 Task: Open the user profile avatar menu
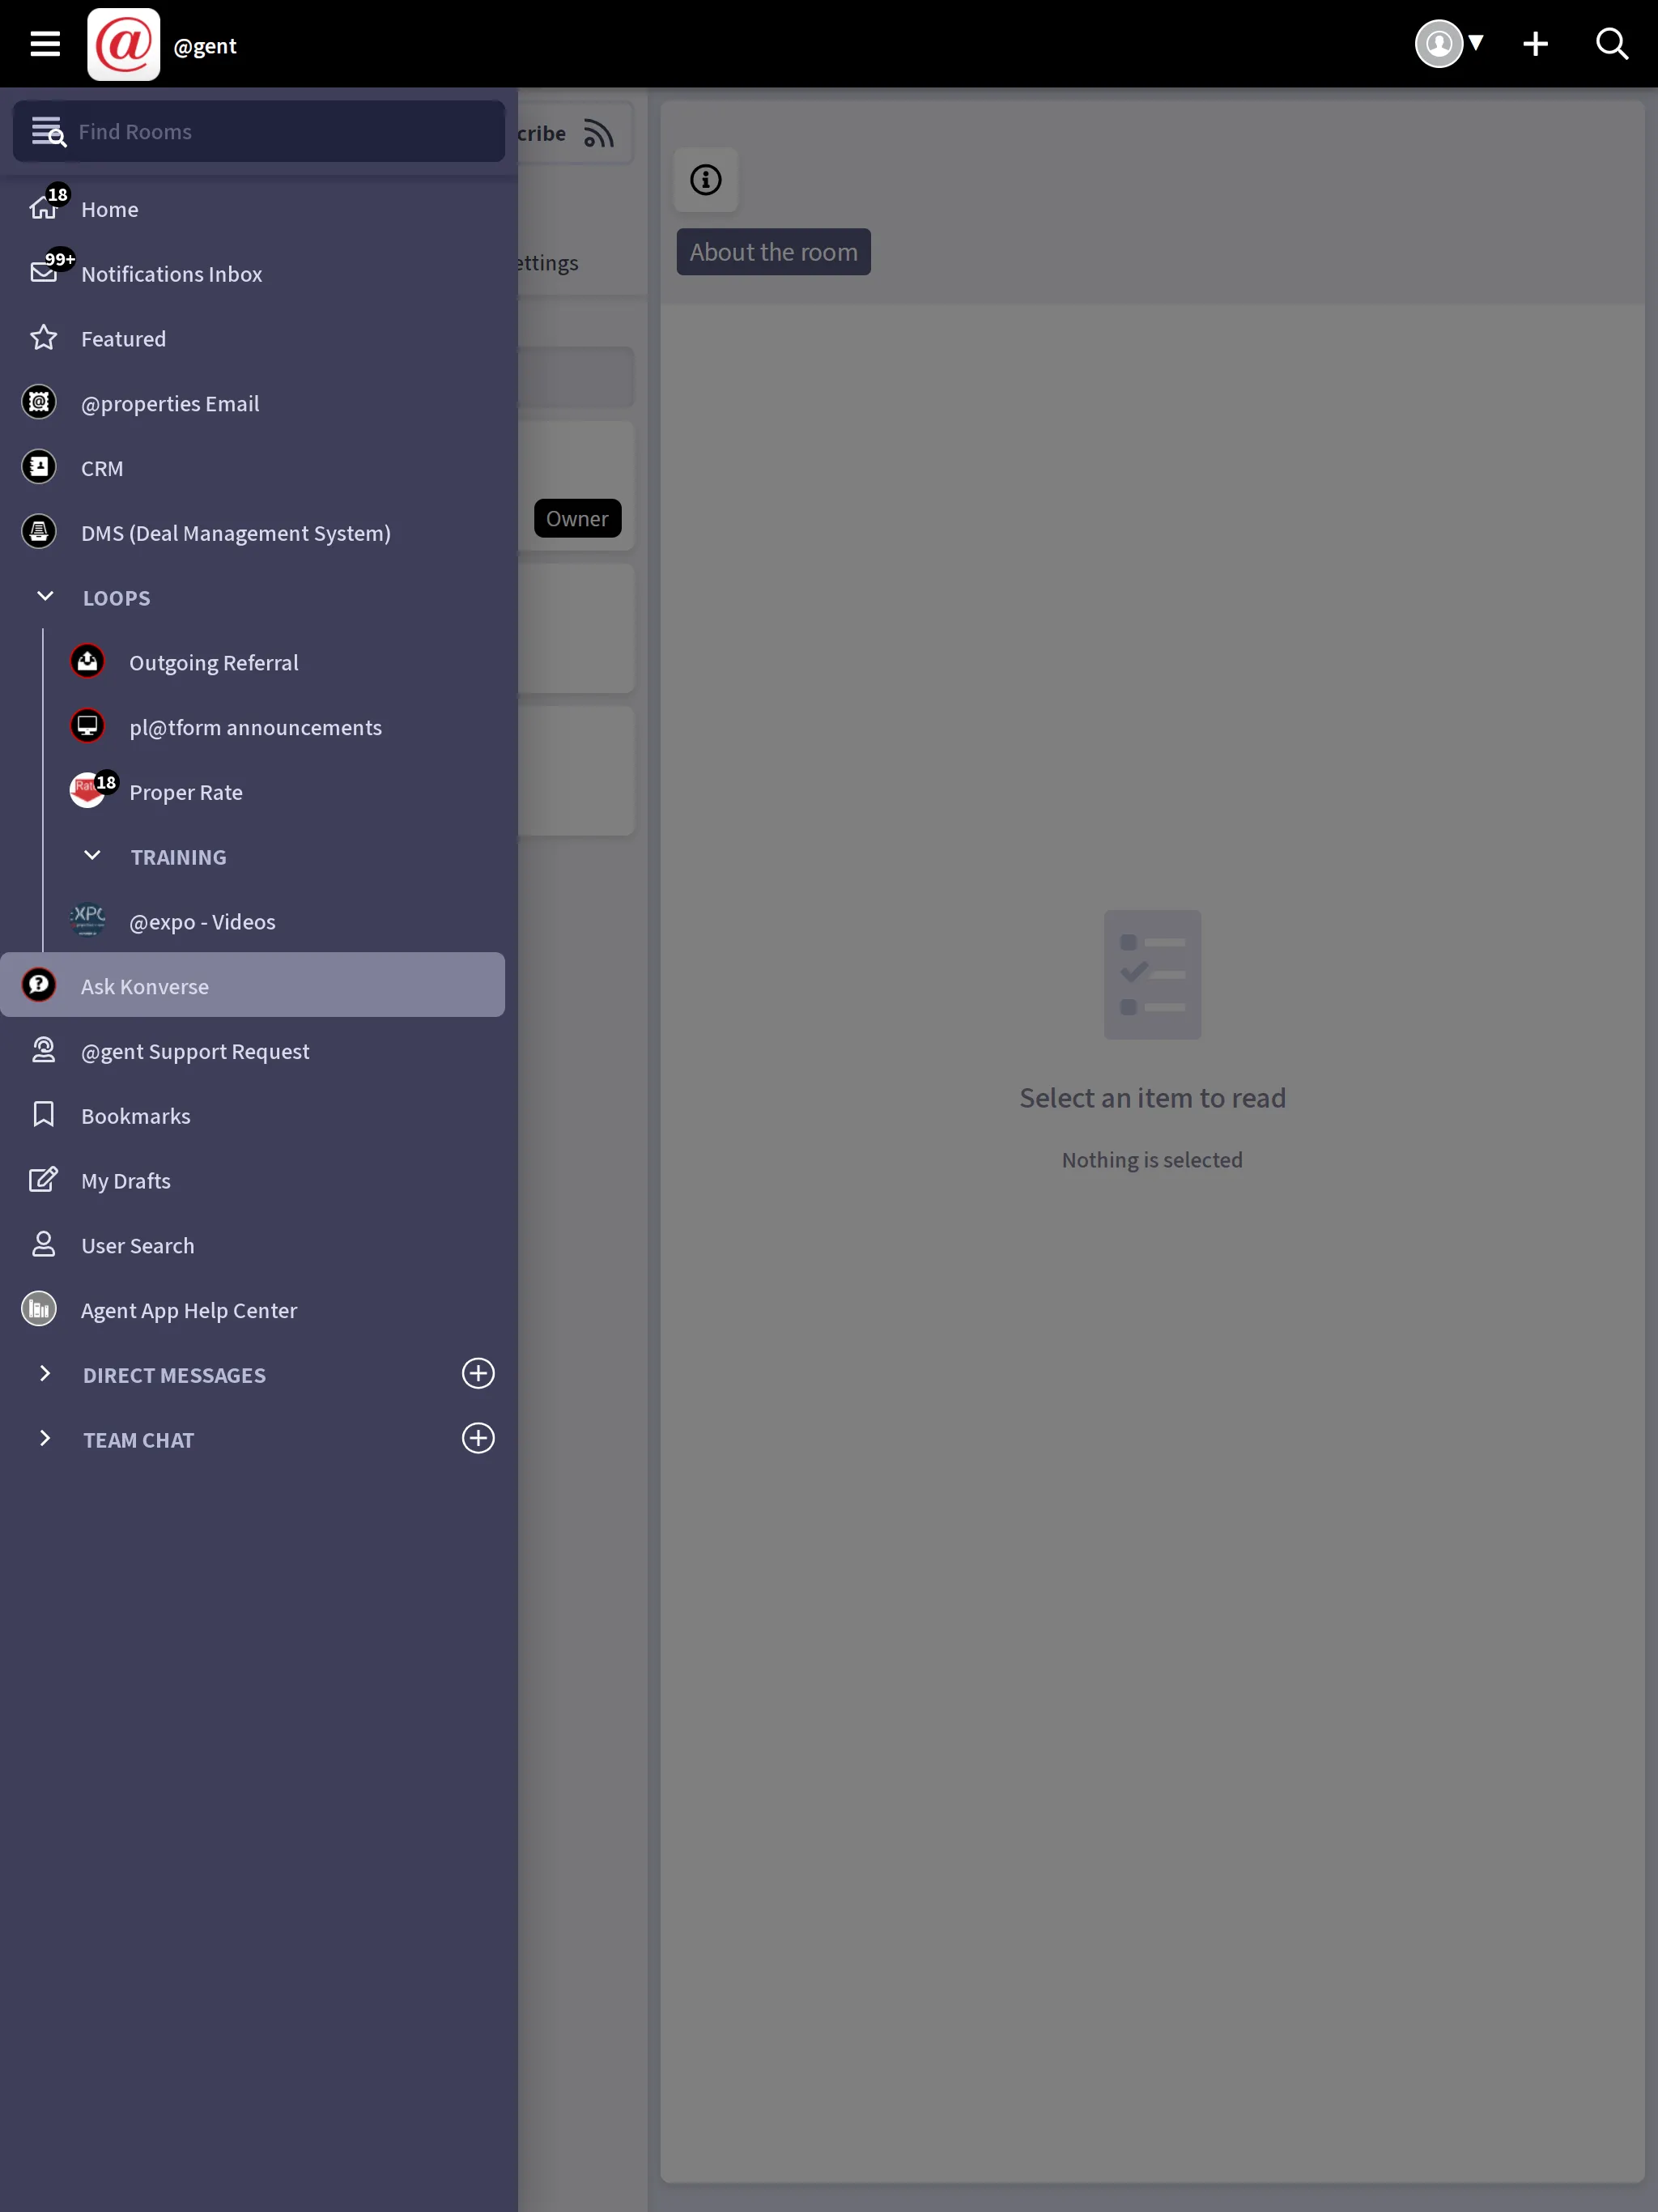(x=1448, y=44)
